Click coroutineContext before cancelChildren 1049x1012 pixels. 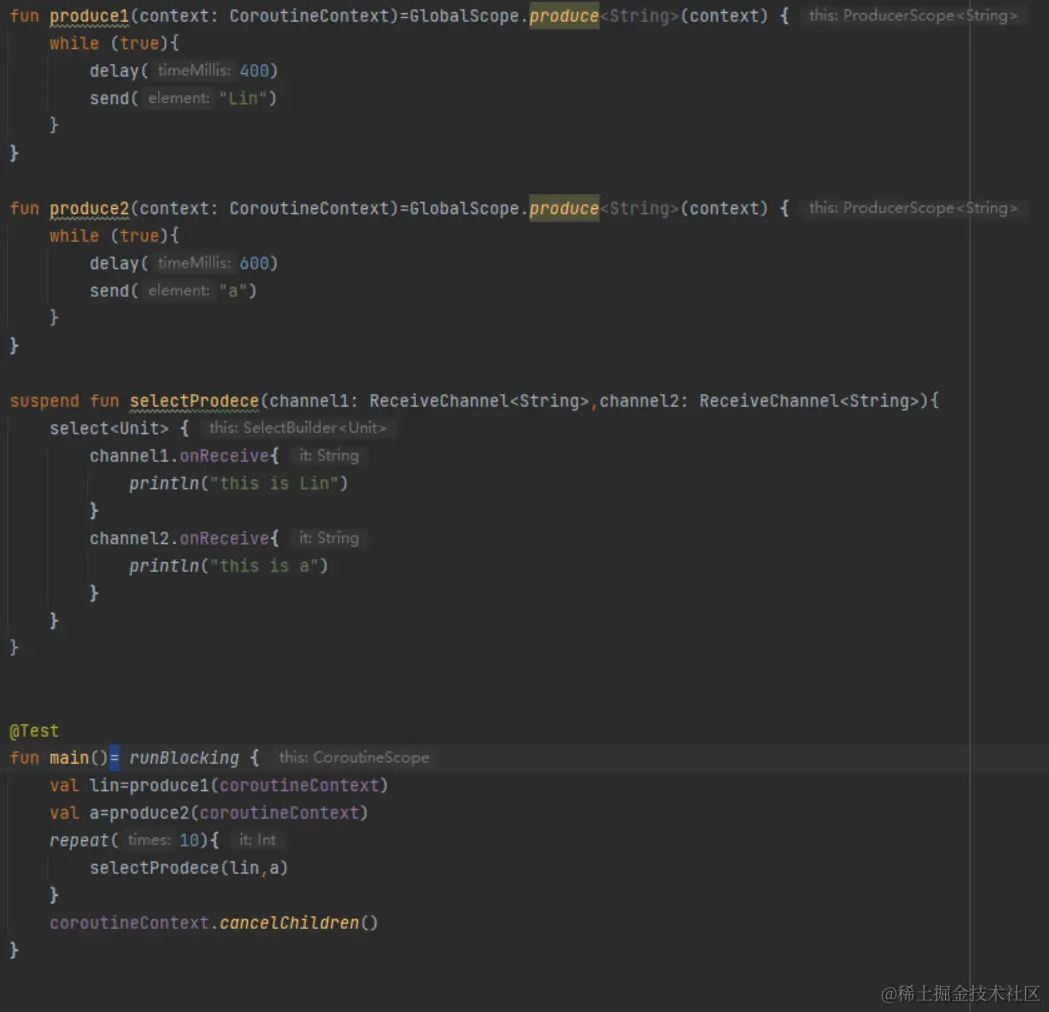129,923
